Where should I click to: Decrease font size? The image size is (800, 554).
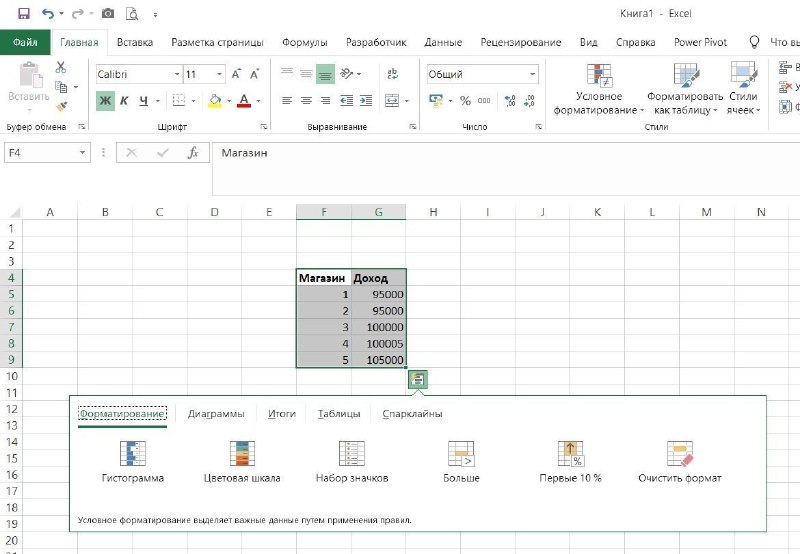255,74
